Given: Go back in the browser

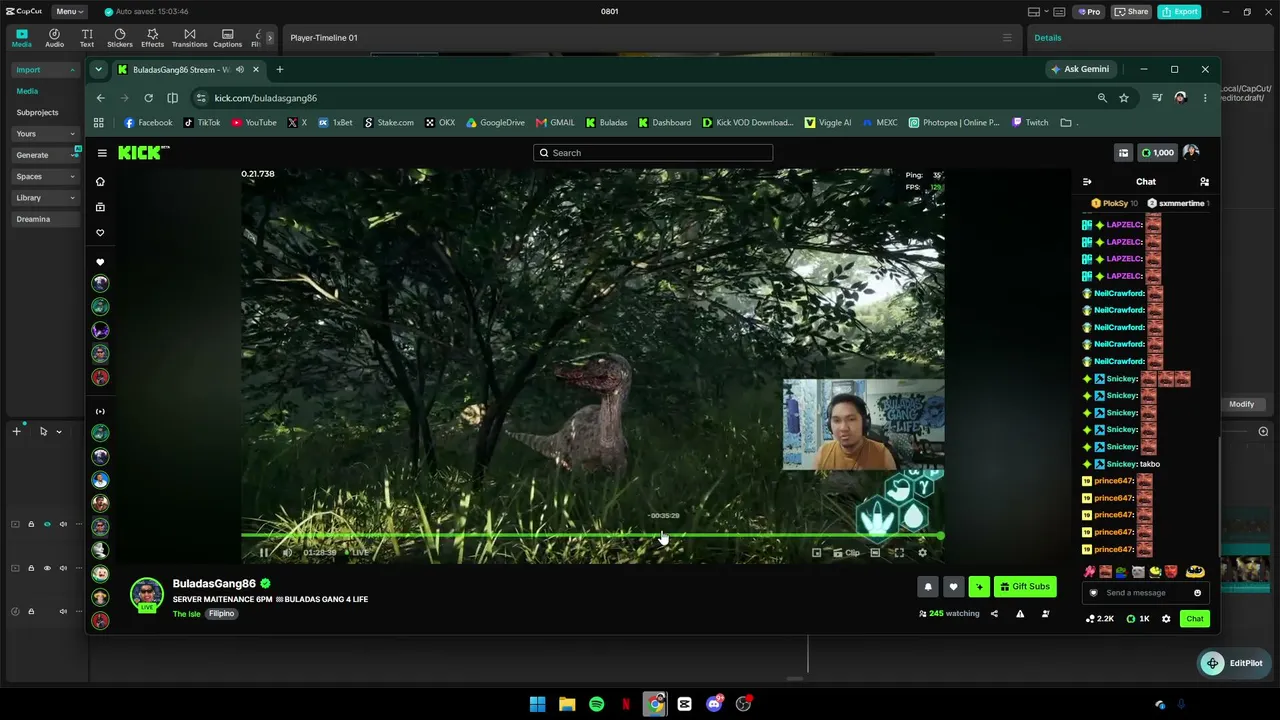Looking at the screenshot, I should click(x=100, y=98).
